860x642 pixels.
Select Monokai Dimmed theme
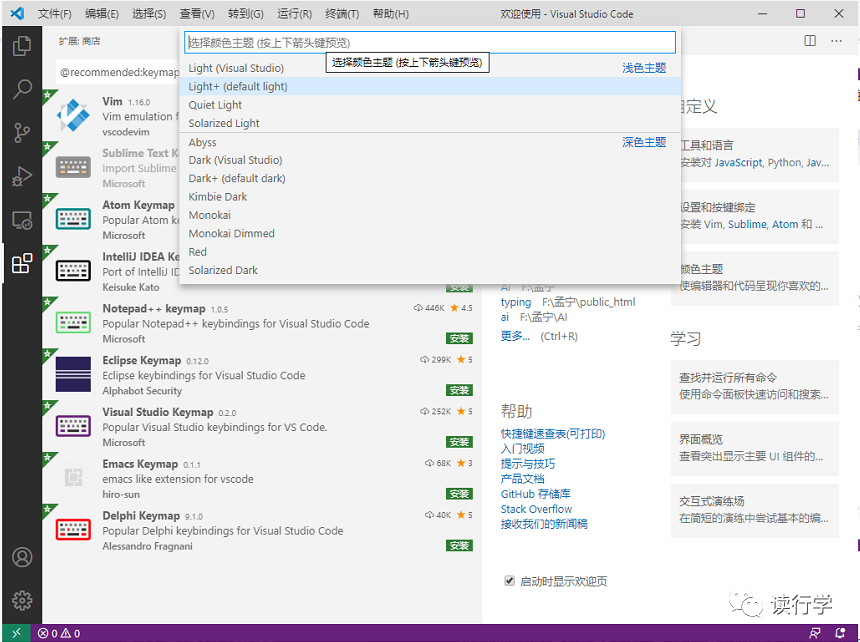pos(430,234)
